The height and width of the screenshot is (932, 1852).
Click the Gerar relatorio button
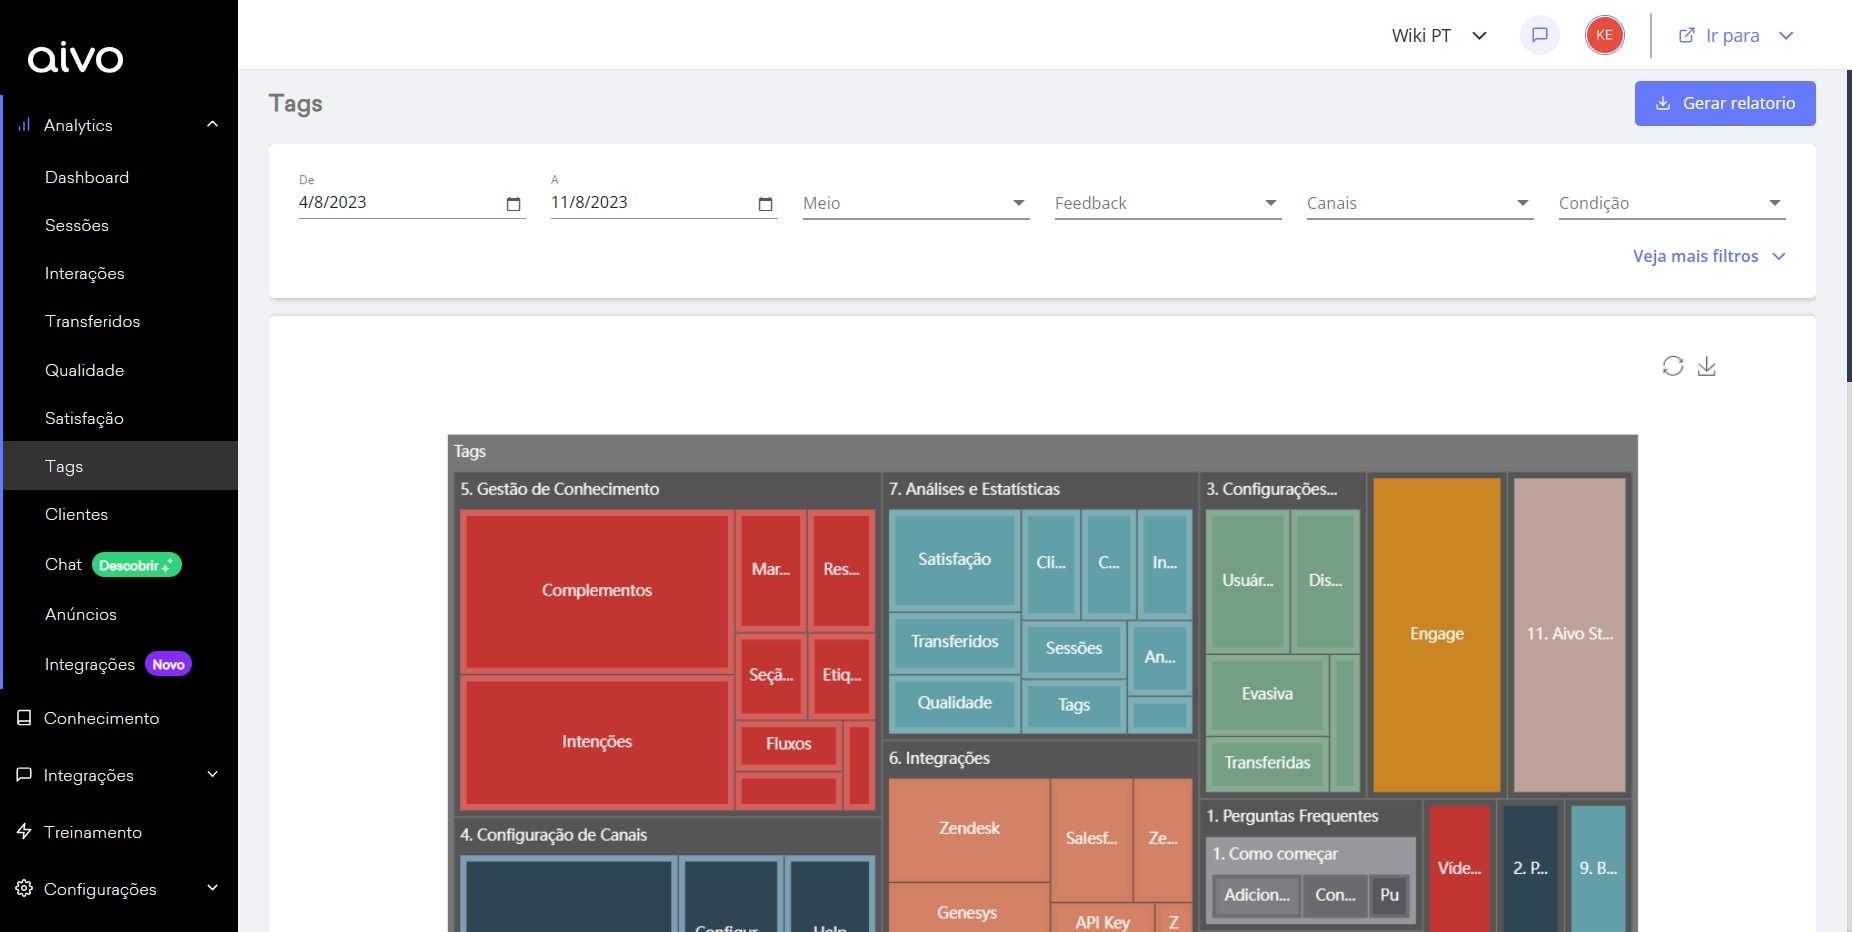(x=1724, y=103)
